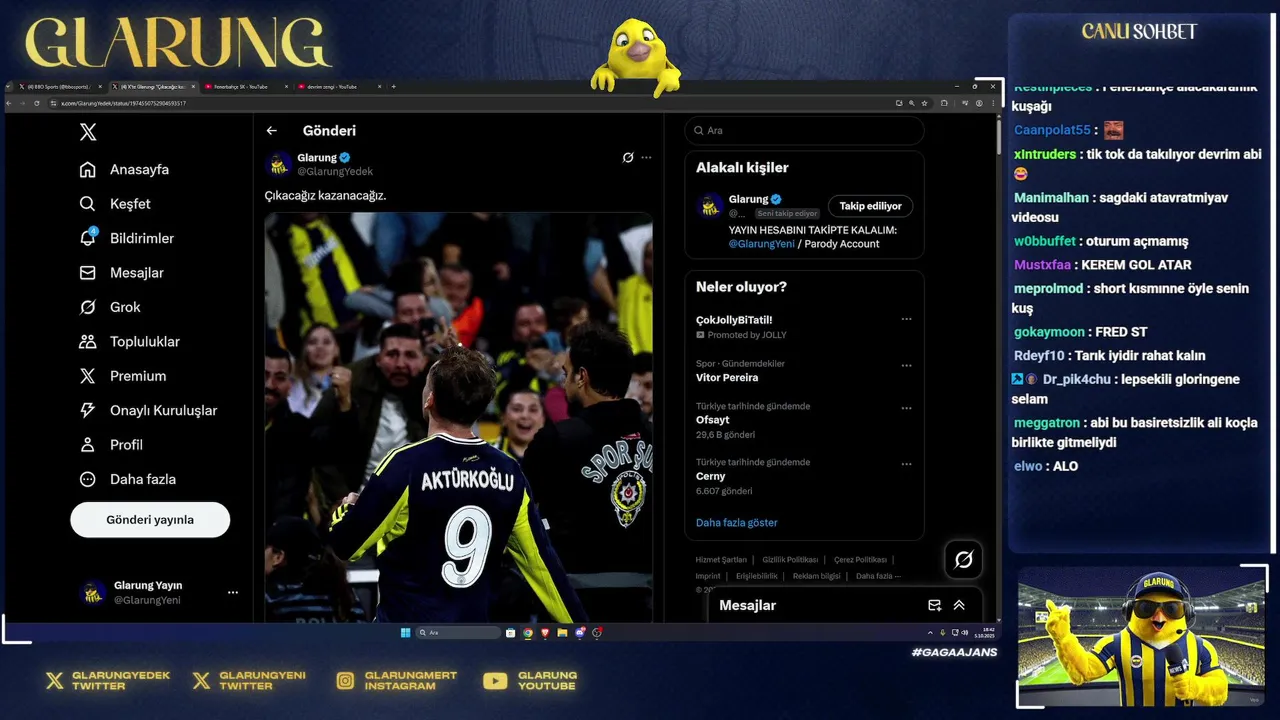Click the Windows taskbar search box
Viewport: 1280px width, 720px height.
click(458, 633)
